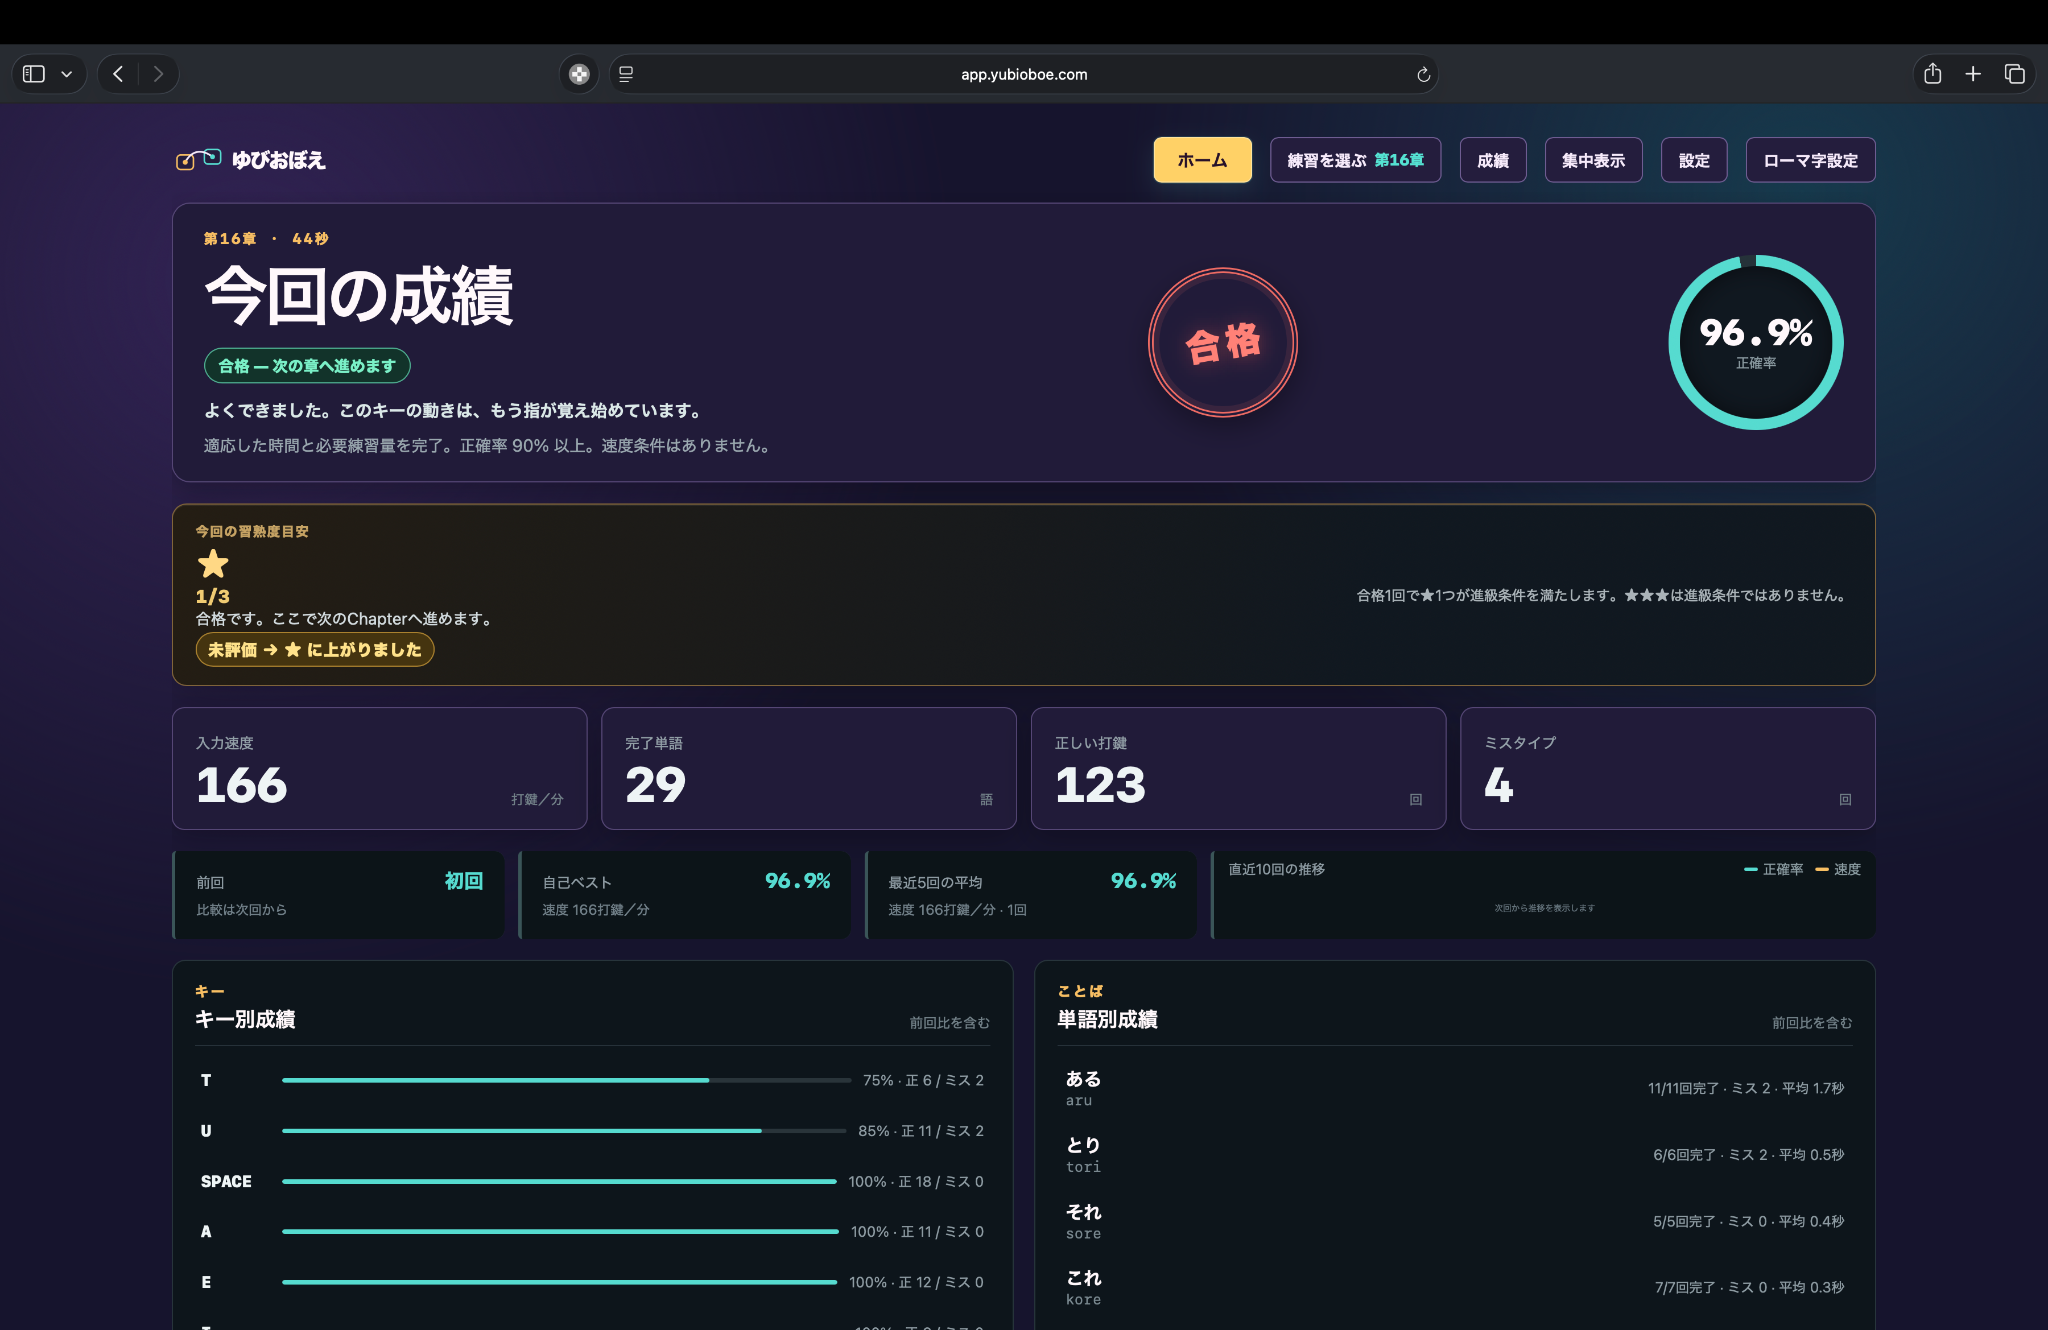Open ローマ字設定 page
The image size is (2048, 1330).
(1810, 160)
